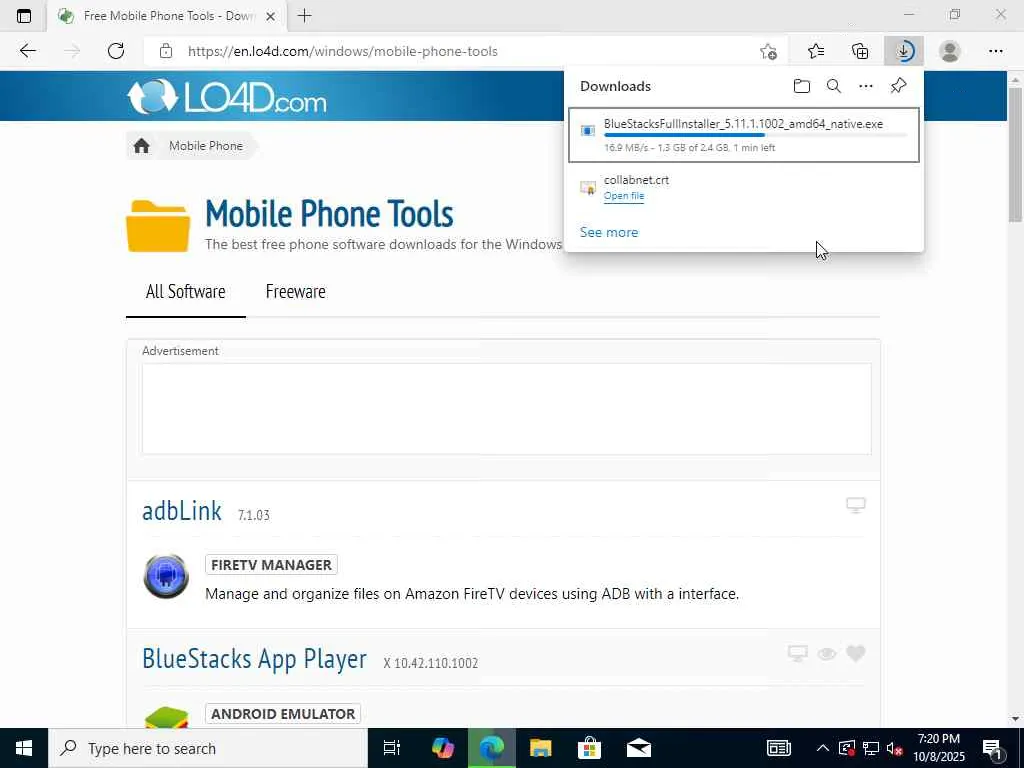Open news and interests taskbar icon
This screenshot has height=768, width=1024.
tap(778, 748)
